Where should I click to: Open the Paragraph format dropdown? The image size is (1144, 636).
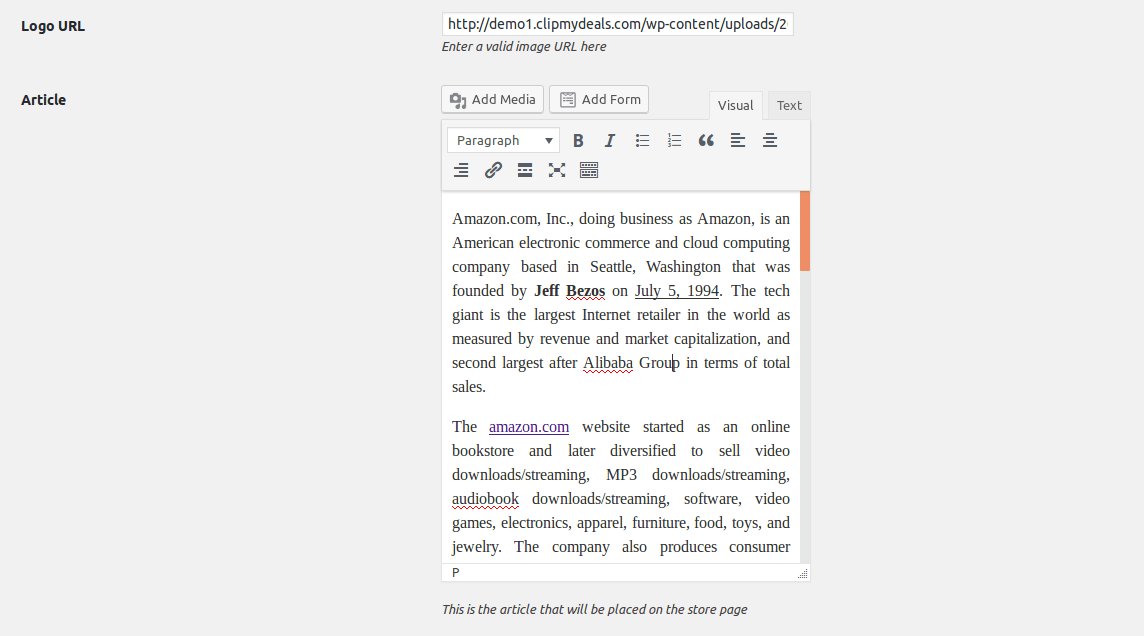pyautogui.click(x=503, y=141)
